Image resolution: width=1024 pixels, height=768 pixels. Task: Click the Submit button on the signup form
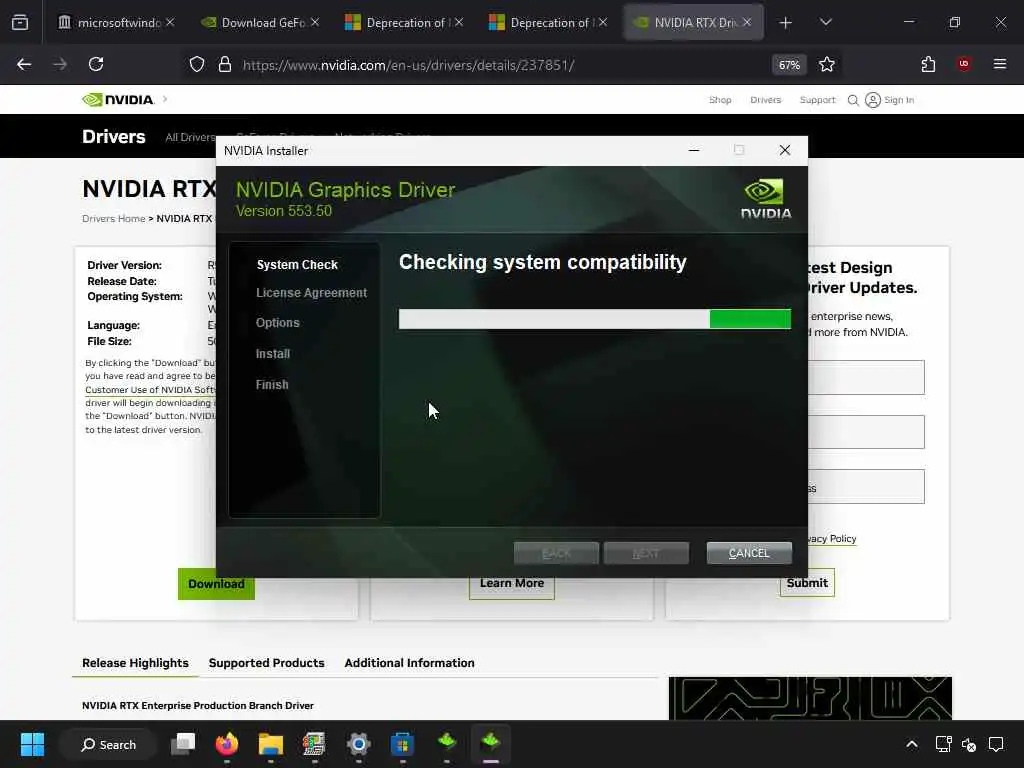pos(807,583)
